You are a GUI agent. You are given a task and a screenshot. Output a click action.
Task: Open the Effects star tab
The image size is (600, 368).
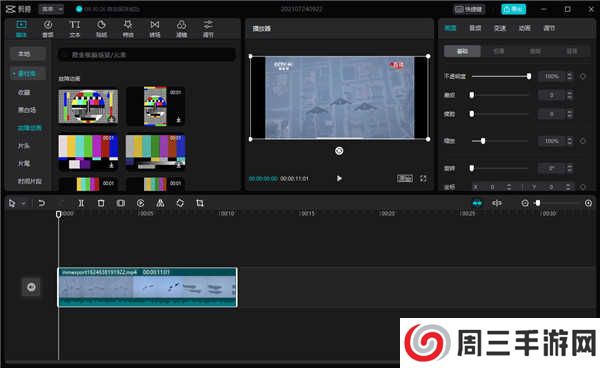[128, 29]
